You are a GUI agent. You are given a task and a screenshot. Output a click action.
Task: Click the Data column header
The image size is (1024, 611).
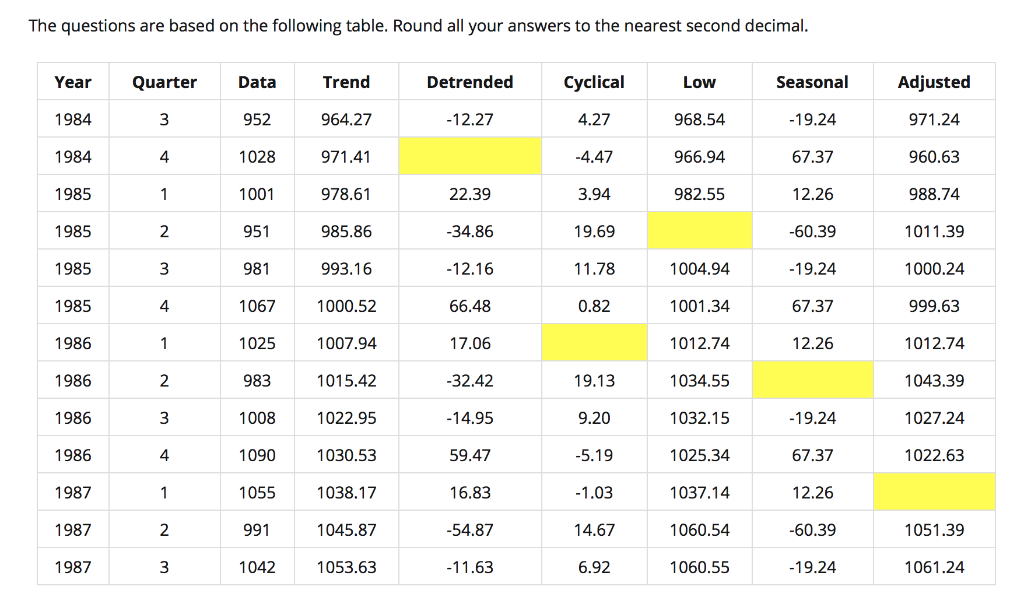256,82
